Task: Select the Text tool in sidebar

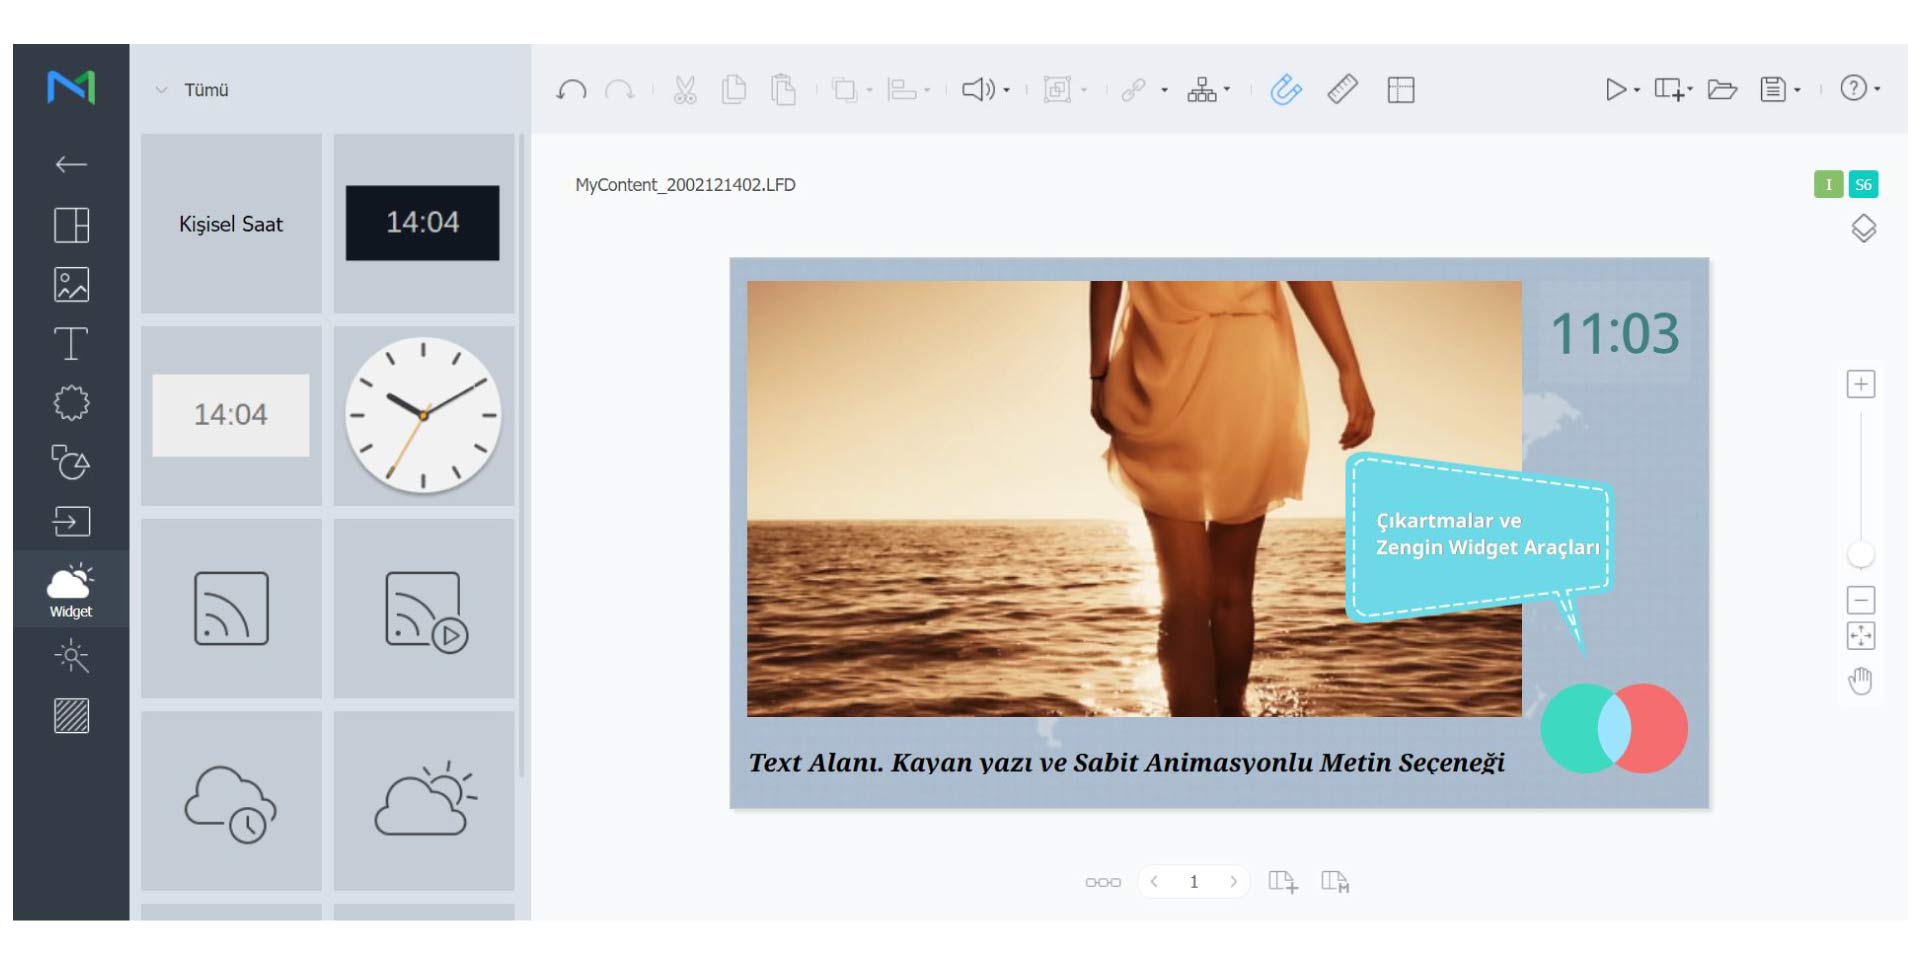Action: pos(71,344)
